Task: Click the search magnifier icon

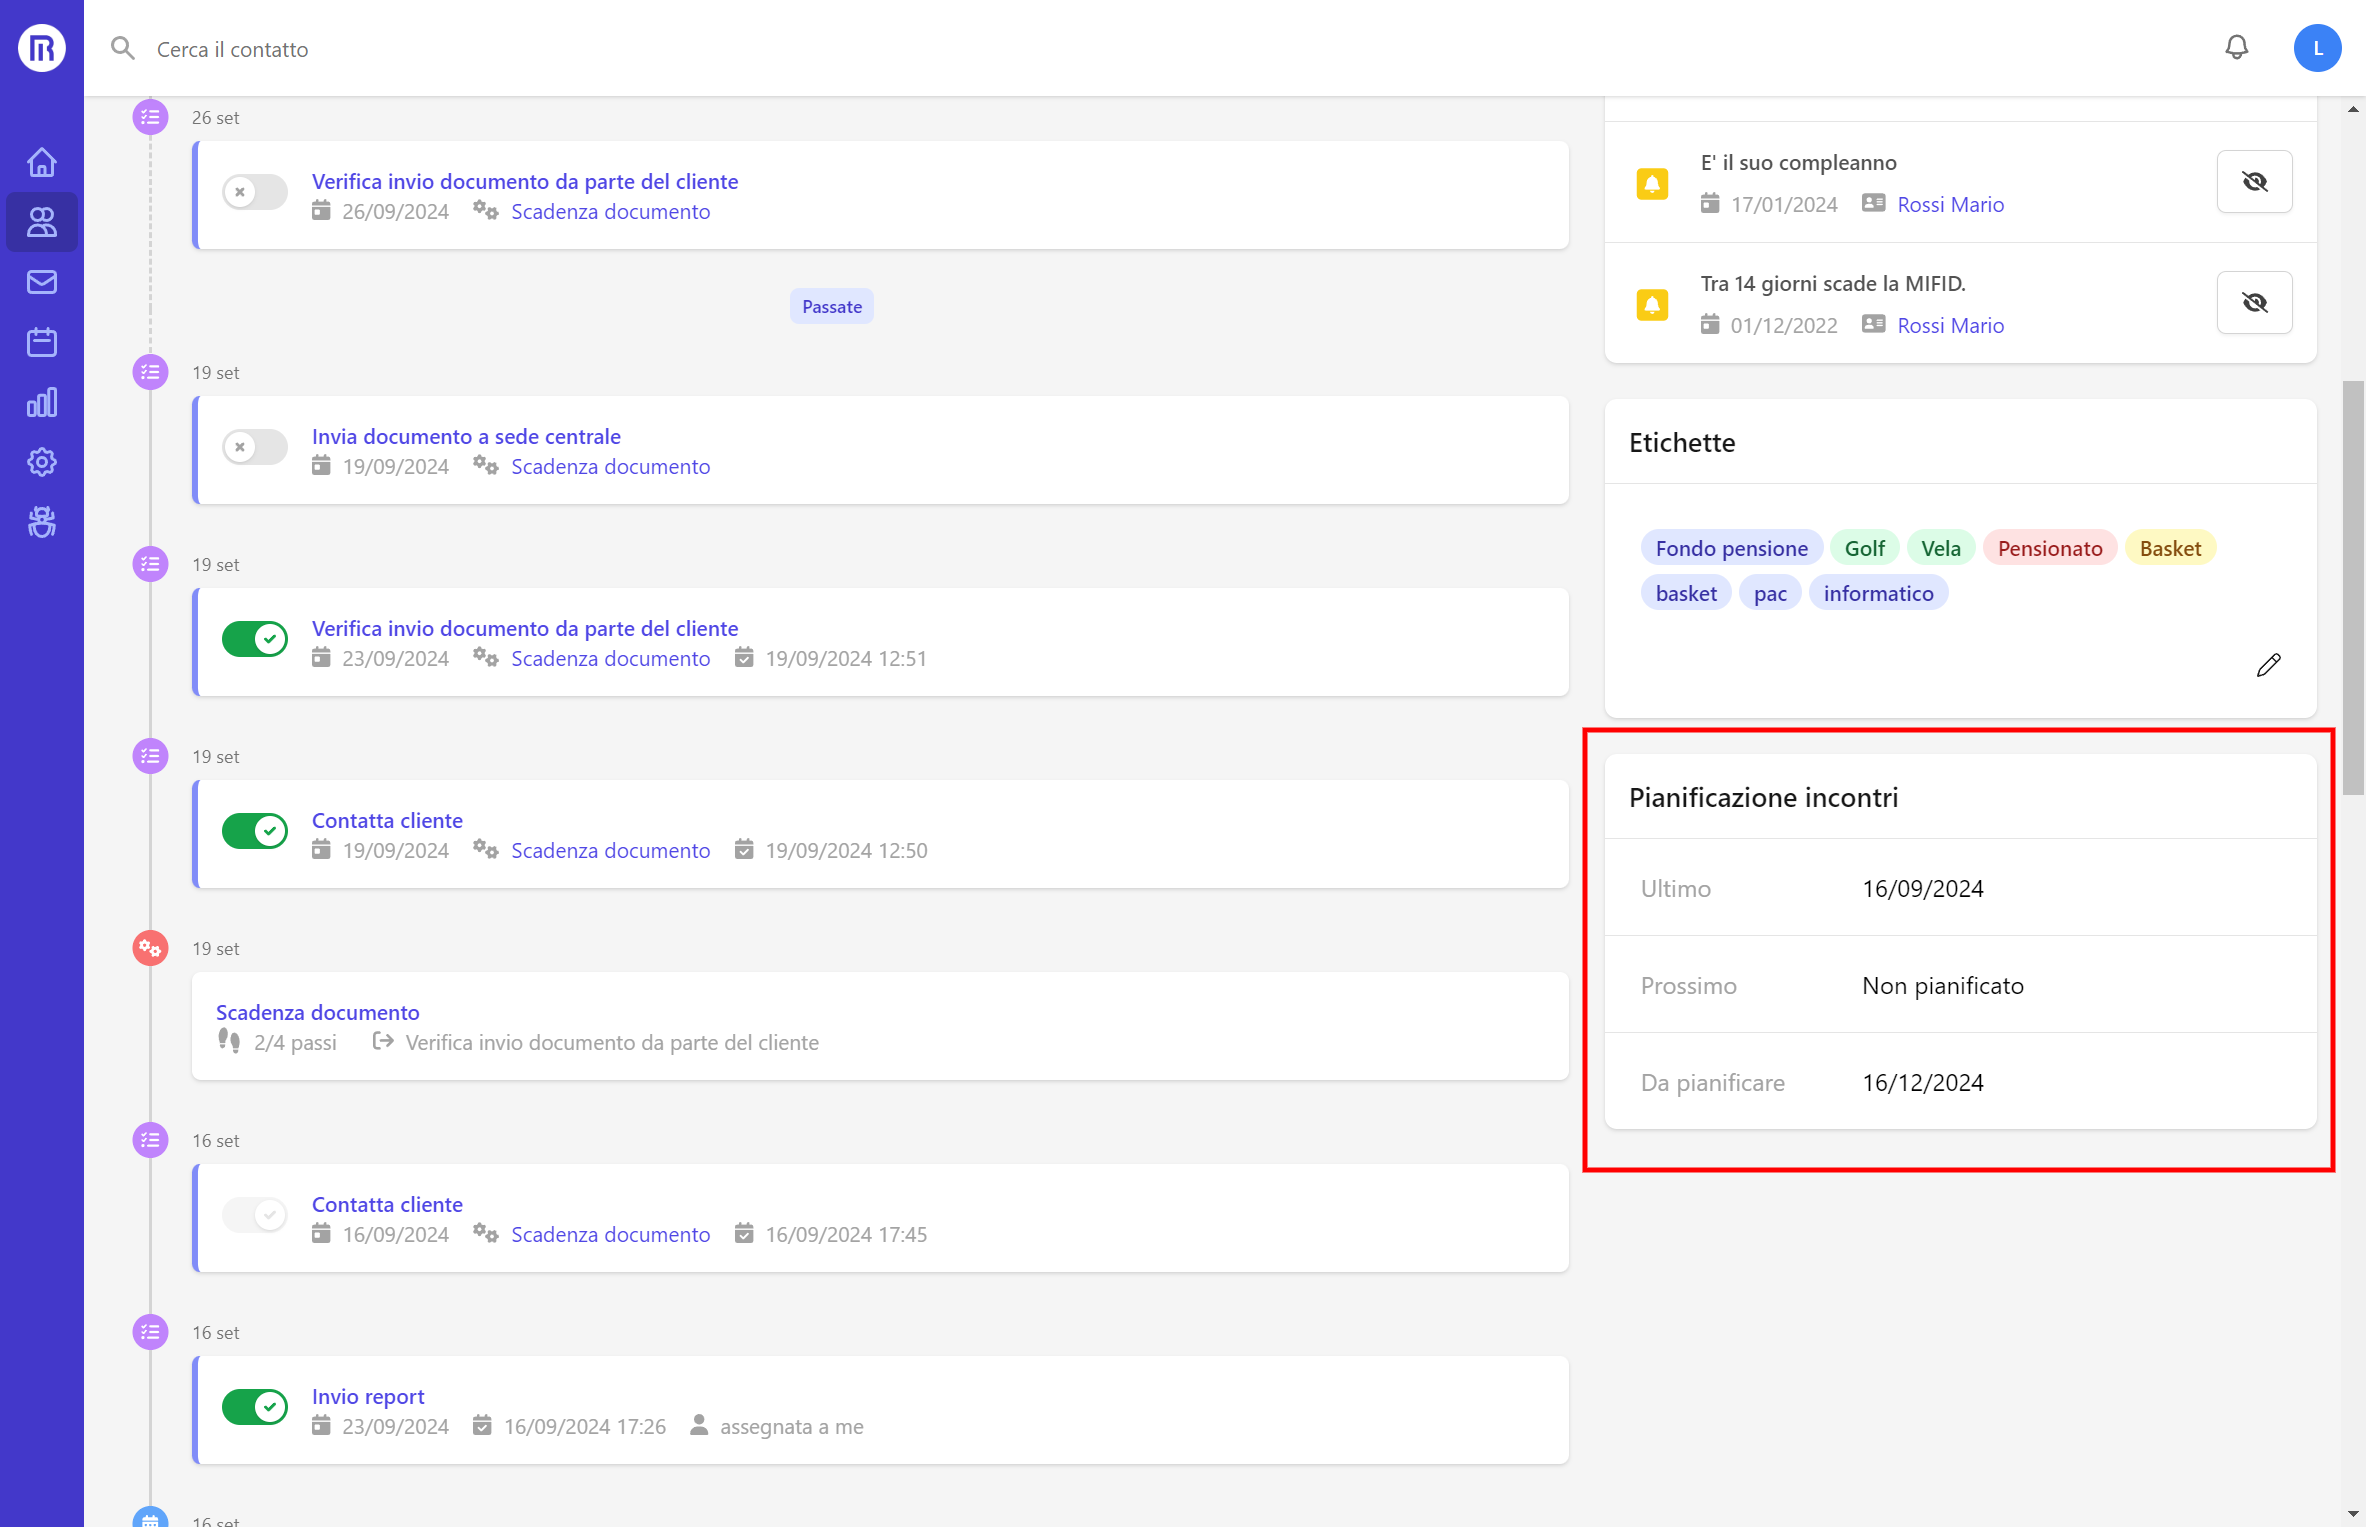Action: tap(123, 47)
